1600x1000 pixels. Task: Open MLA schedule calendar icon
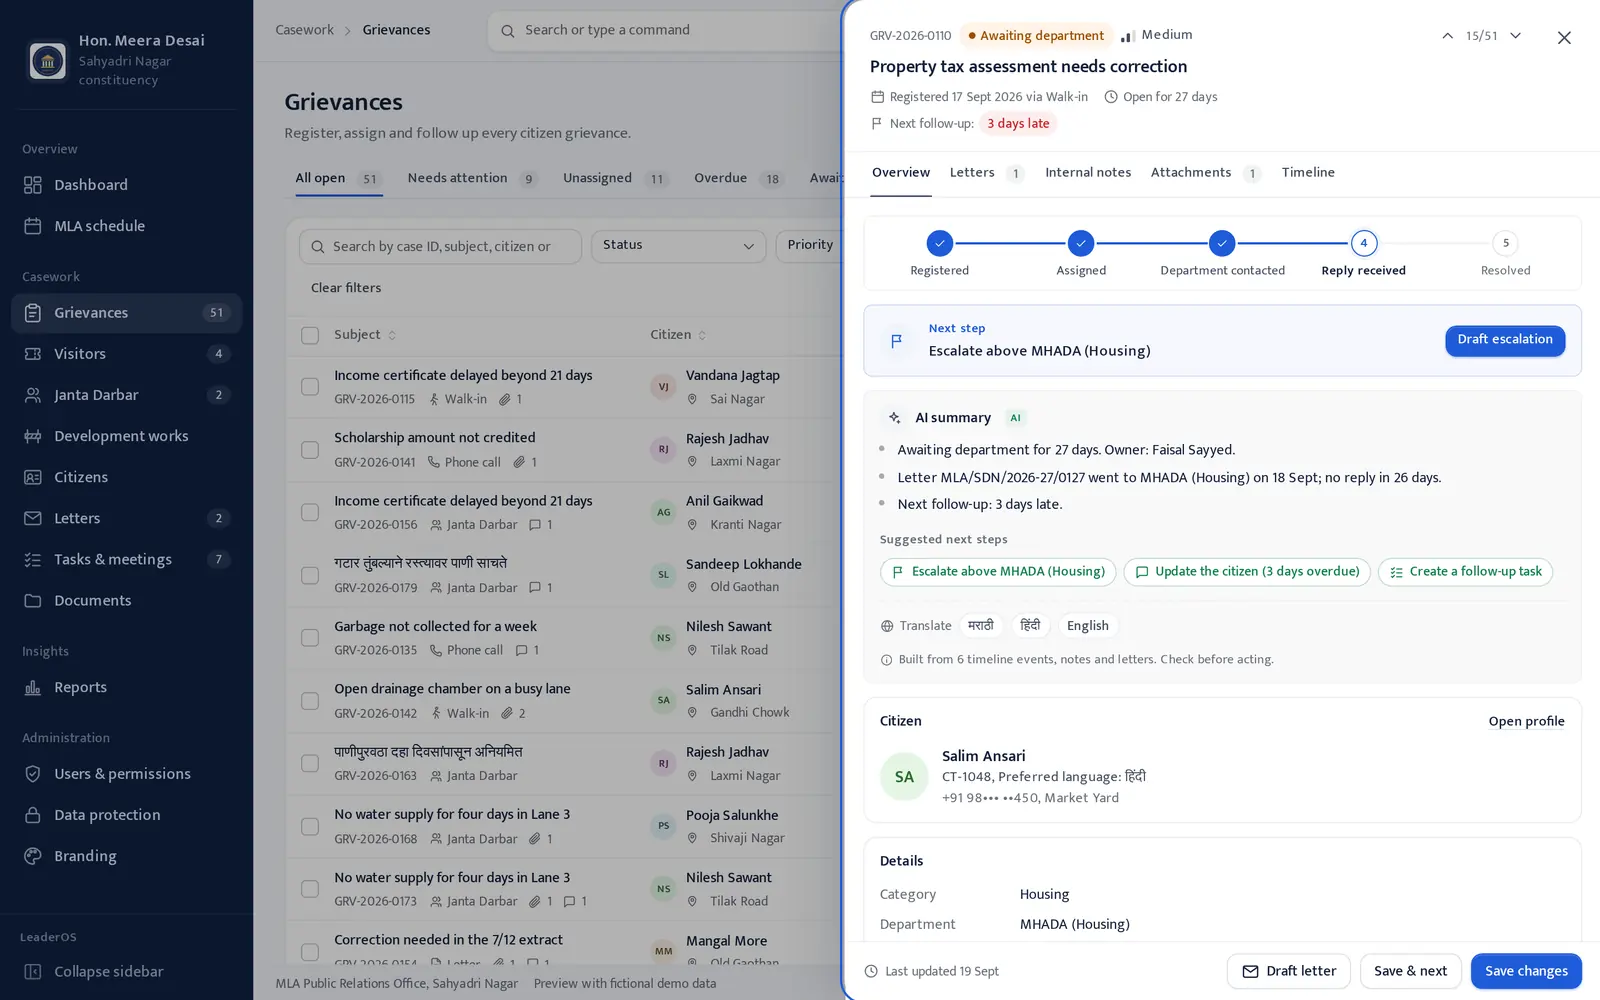pos(33,226)
